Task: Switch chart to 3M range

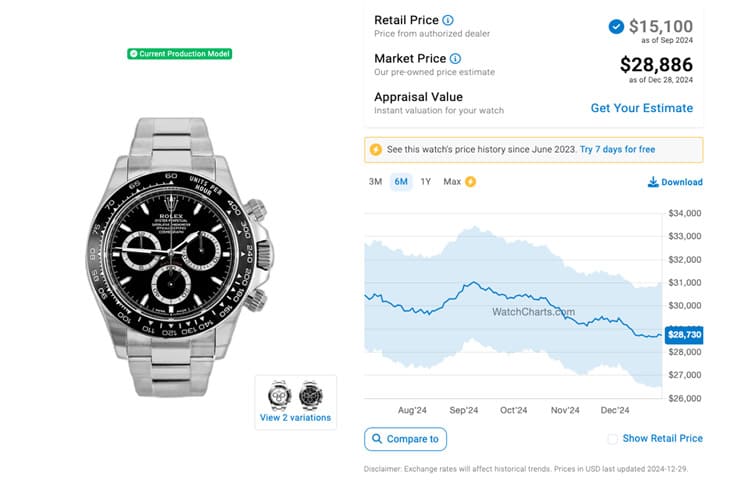Action: tap(376, 182)
